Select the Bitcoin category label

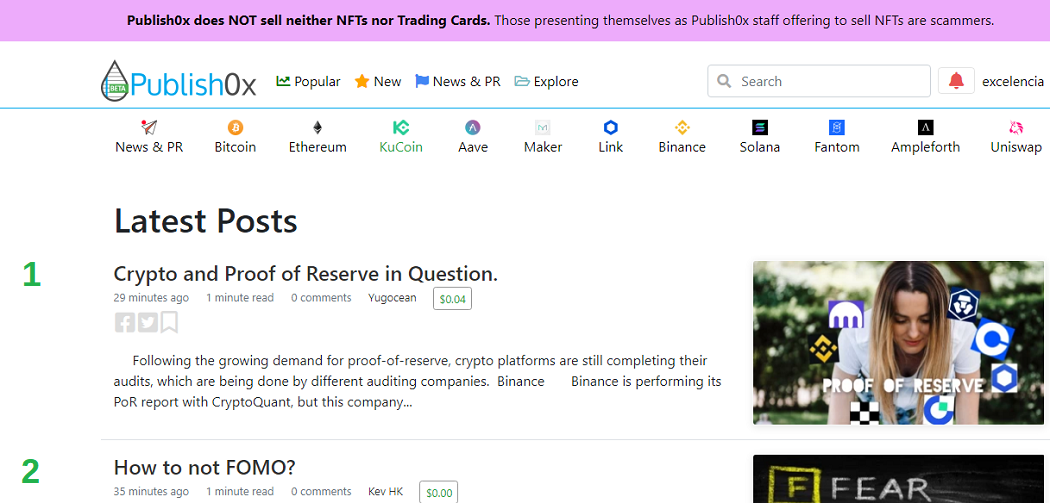[235, 147]
